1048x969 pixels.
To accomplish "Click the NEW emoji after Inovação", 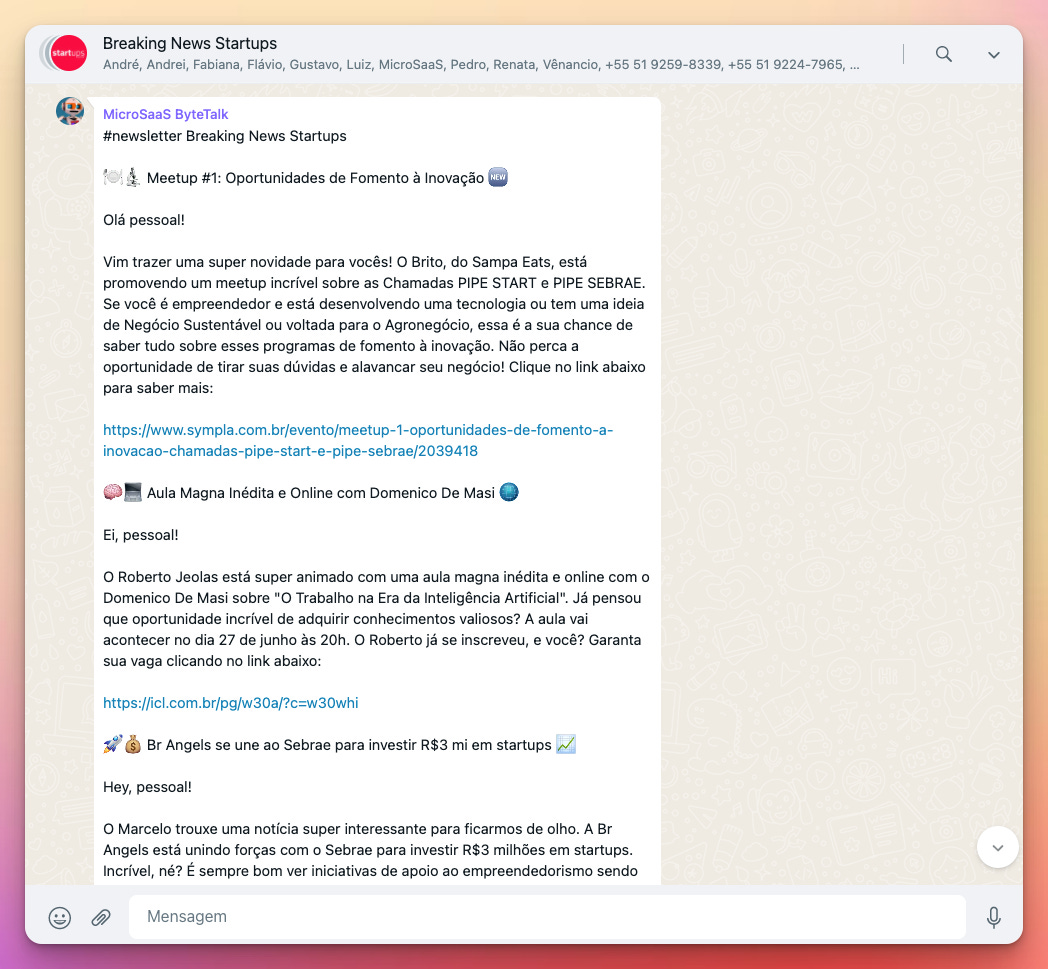I will (x=498, y=177).
